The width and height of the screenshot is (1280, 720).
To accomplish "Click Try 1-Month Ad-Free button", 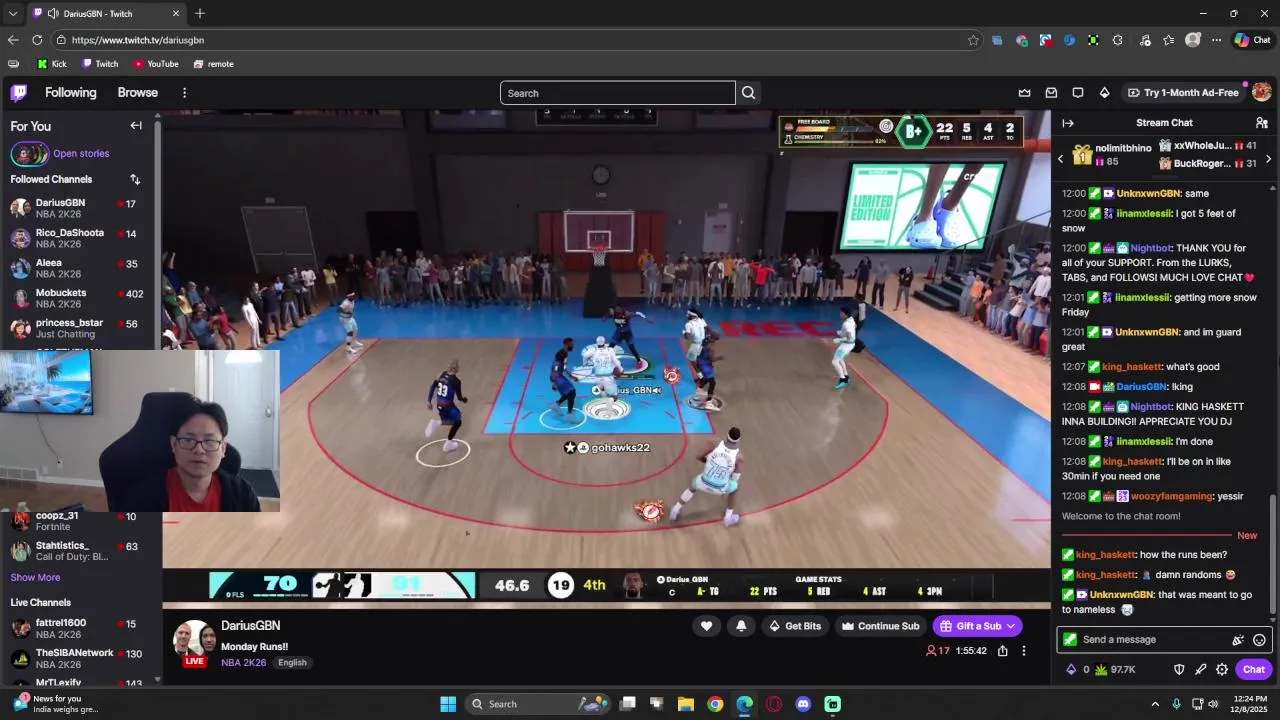I will 1183,93.
